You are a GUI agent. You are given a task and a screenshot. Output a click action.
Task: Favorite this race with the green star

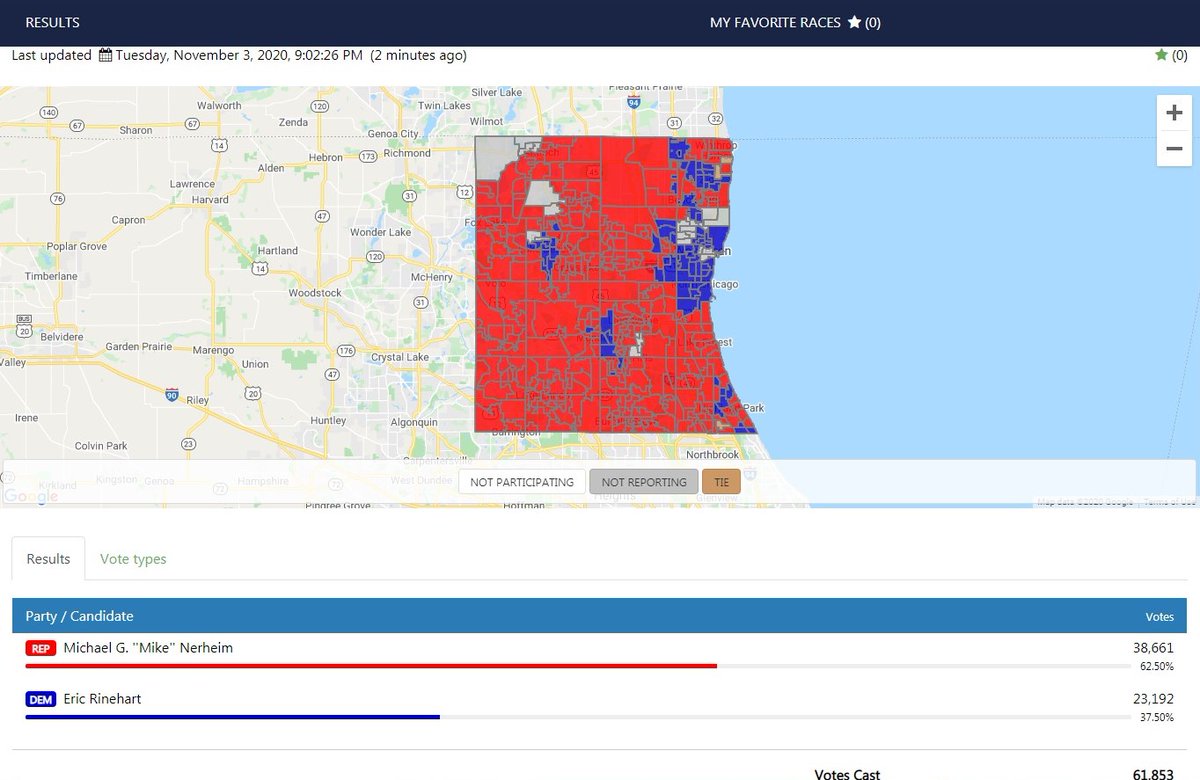[1161, 55]
